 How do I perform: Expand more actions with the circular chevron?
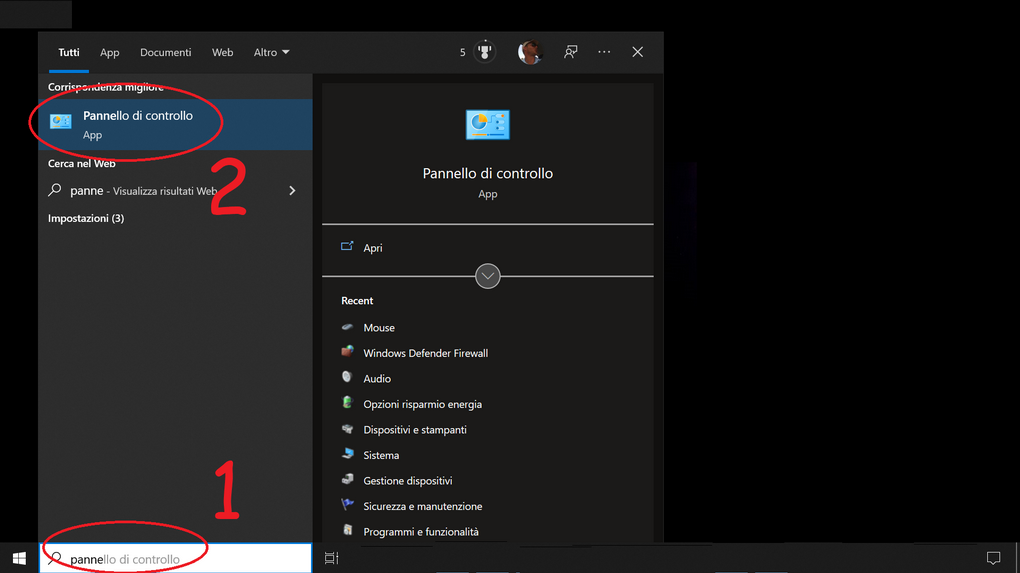[488, 276]
